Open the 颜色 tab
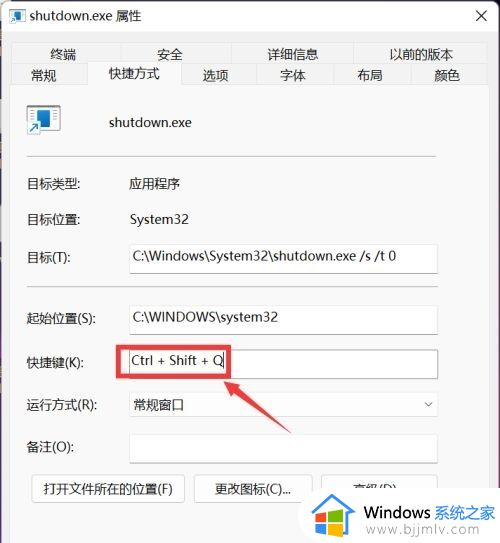 pyautogui.click(x=447, y=75)
